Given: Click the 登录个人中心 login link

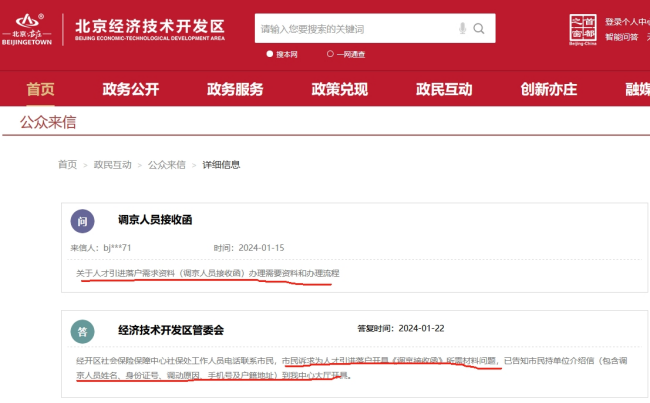Looking at the screenshot, I should (627, 22).
